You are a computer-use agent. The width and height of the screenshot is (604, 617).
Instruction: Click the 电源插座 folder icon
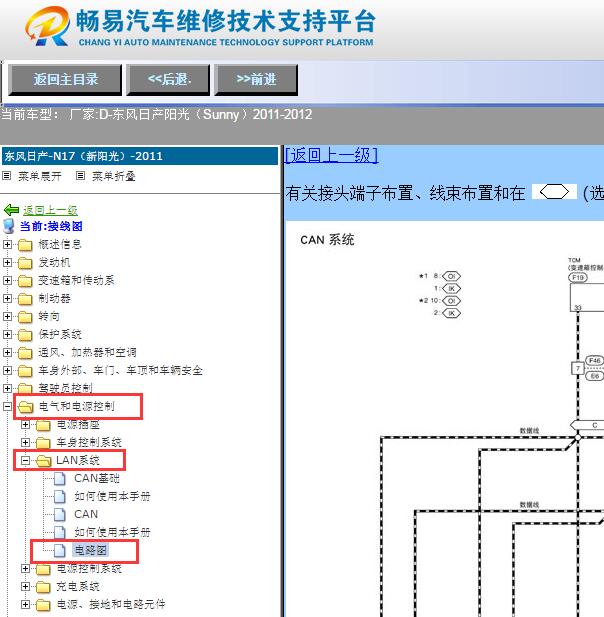pyautogui.click(x=43, y=425)
